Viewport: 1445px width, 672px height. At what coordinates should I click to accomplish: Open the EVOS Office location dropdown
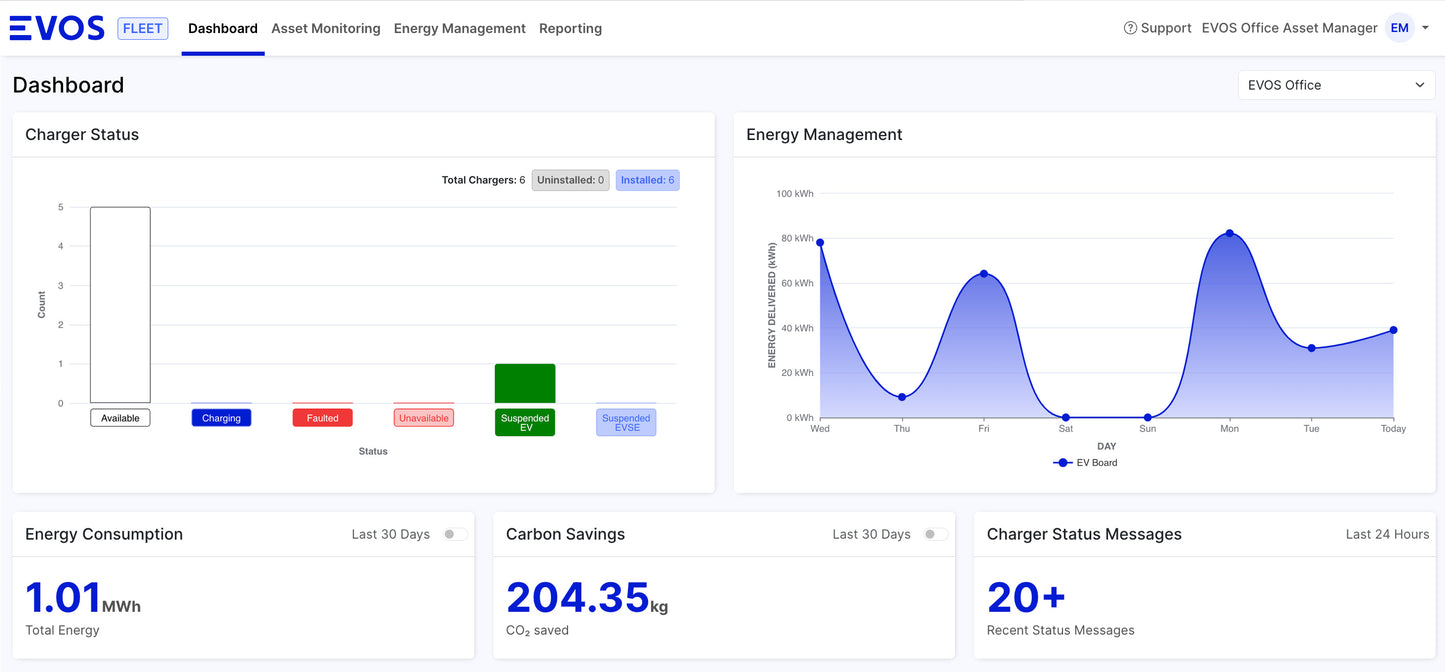point(1336,85)
